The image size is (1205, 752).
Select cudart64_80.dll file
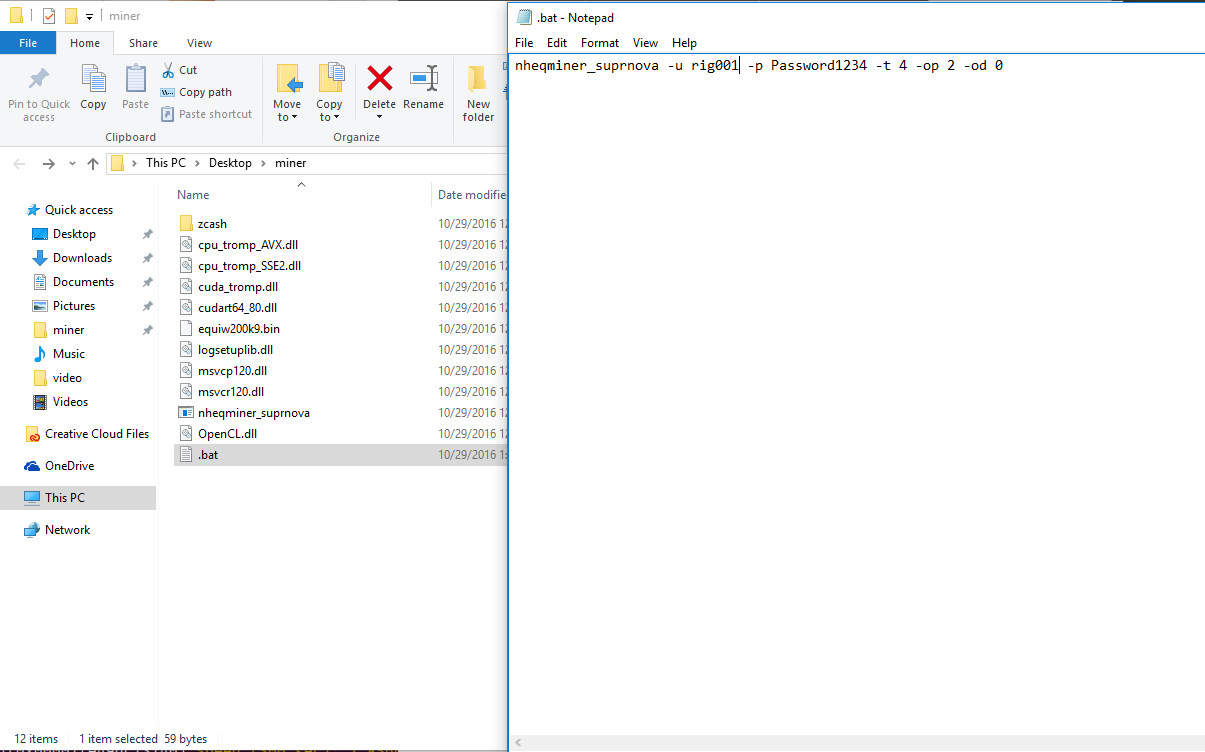pos(238,308)
